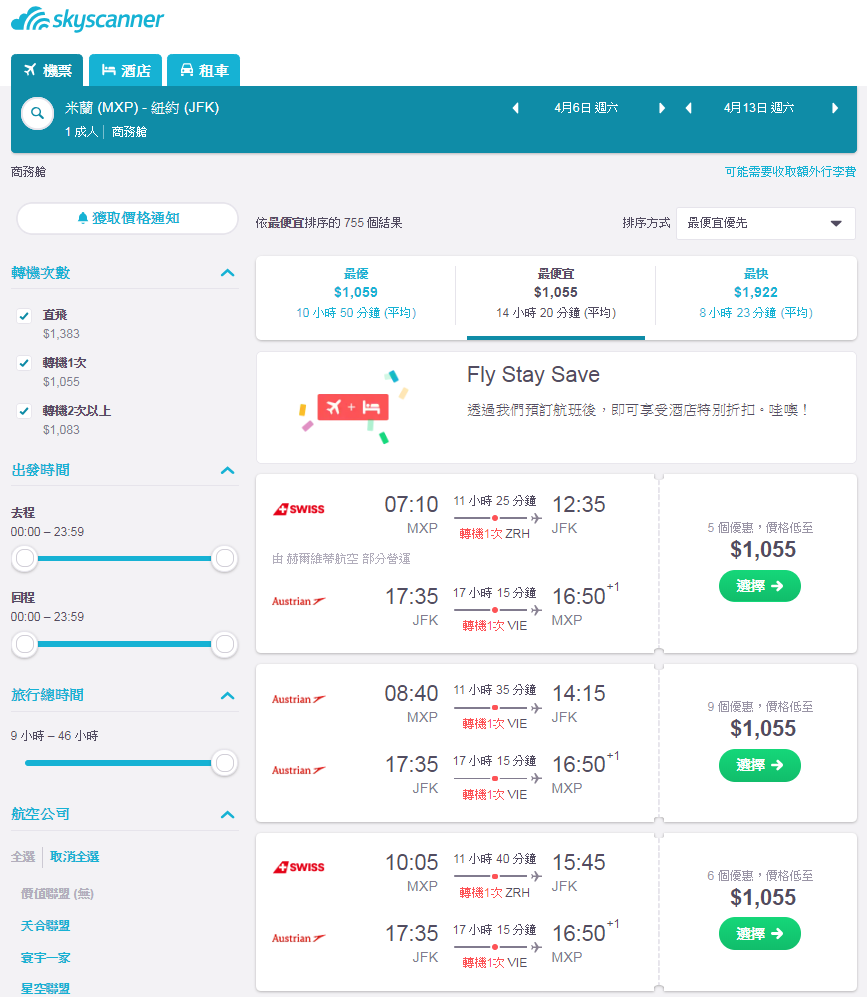Viewport: 867px width, 997px height.
Task: Click the bed icon in 酒店 tab
Action: pyautogui.click(x=108, y=69)
